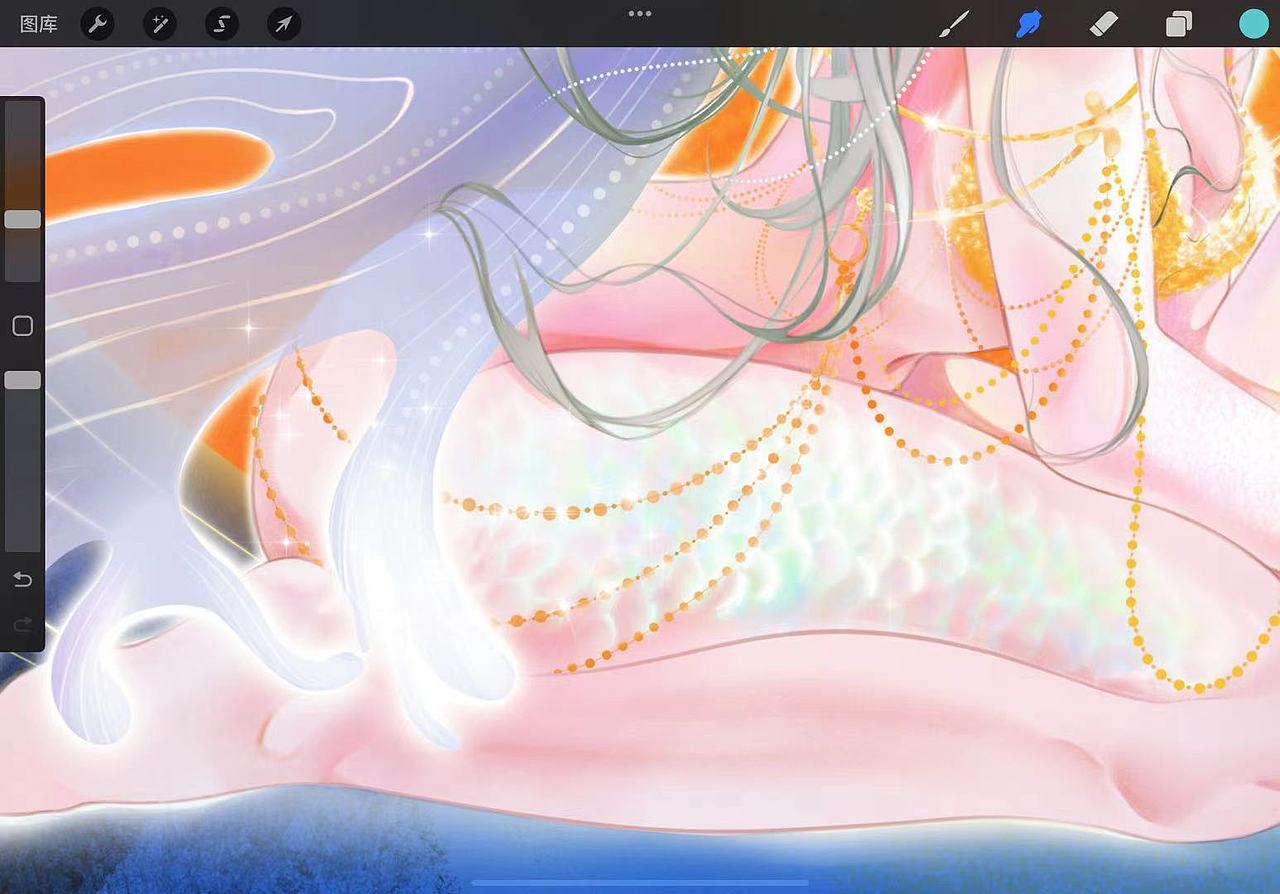The image size is (1280, 894).
Task: Select the Smudge finger tool
Action: [1028, 24]
